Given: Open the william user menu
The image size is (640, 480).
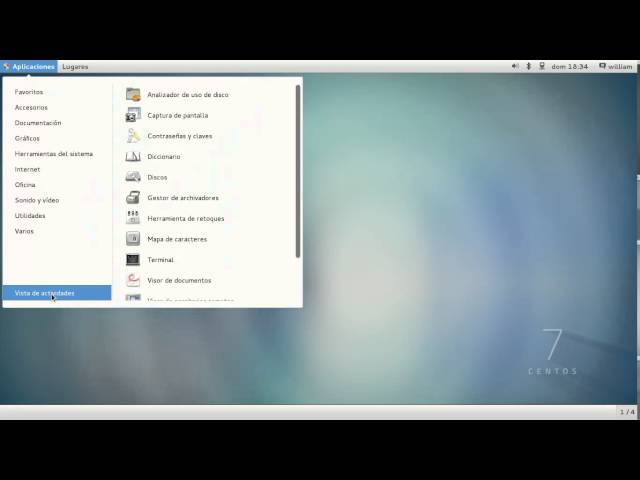Looking at the screenshot, I should [x=616, y=66].
